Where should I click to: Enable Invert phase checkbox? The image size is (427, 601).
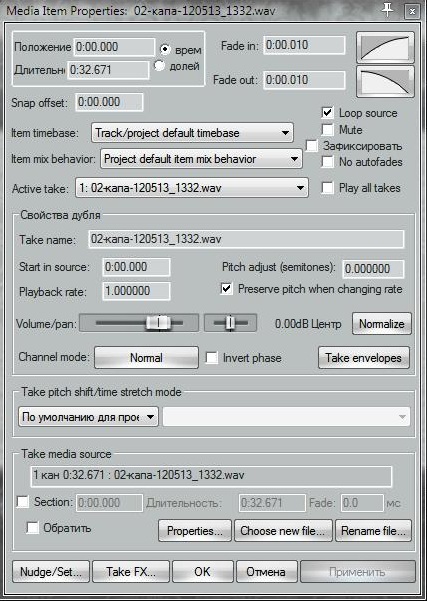pyautogui.click(x=212, y=358)
